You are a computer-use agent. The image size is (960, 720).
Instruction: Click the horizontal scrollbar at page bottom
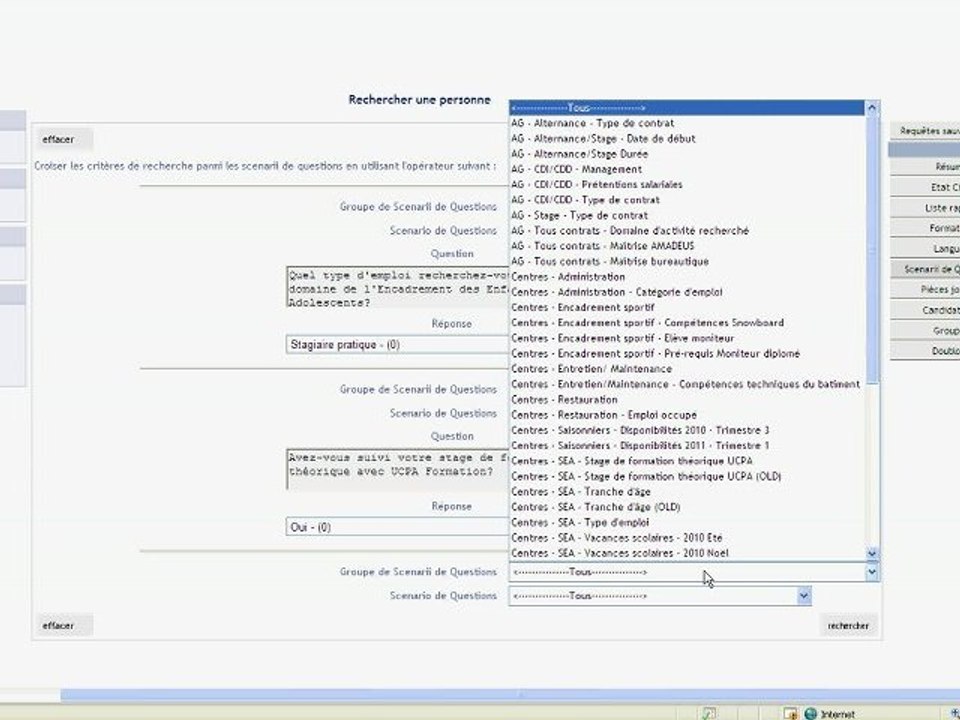(510, 695)
